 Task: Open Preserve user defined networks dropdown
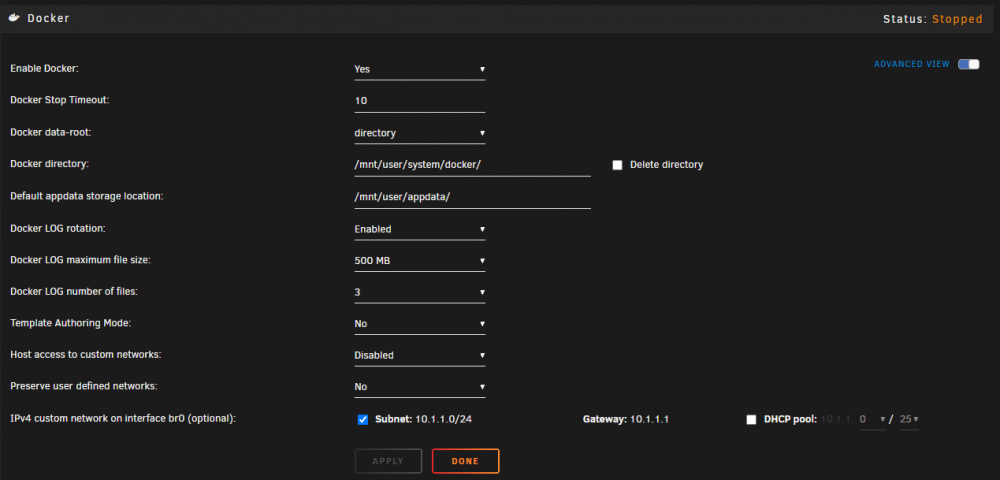click(420, 387)
